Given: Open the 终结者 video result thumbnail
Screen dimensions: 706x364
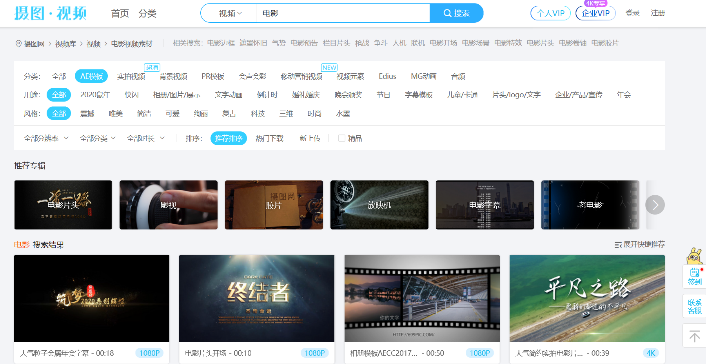Looking at the screenshot, I should click(x=257, y=298).
